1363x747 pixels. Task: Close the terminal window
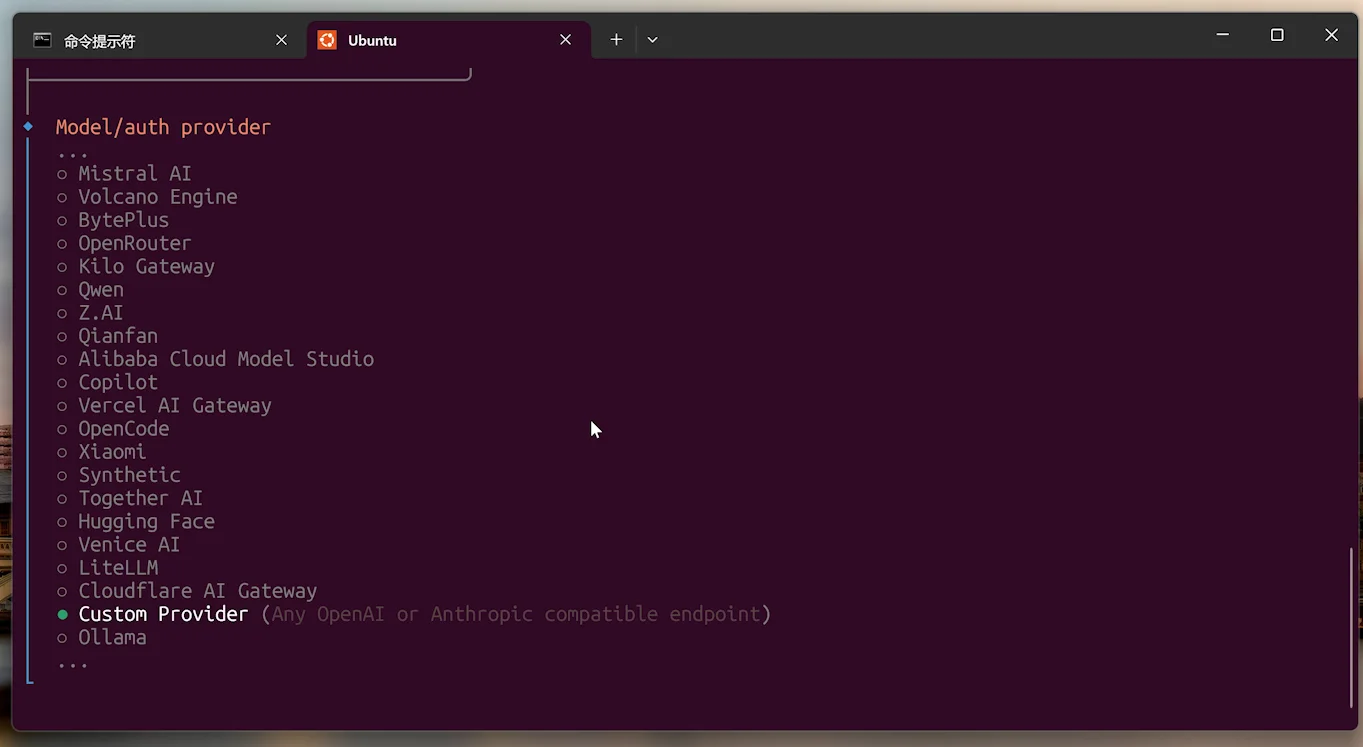pyautogui.click(x=1331, y=35)
